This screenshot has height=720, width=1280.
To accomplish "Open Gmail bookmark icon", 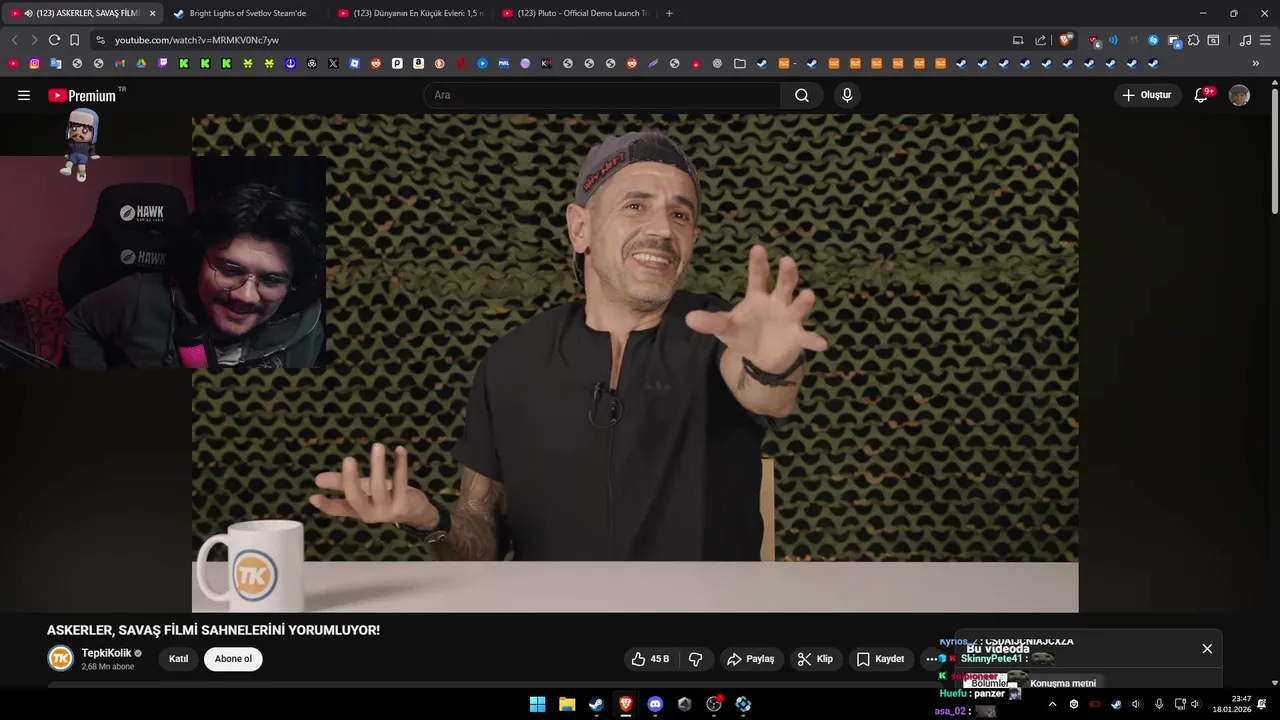I will pos(120,63).
